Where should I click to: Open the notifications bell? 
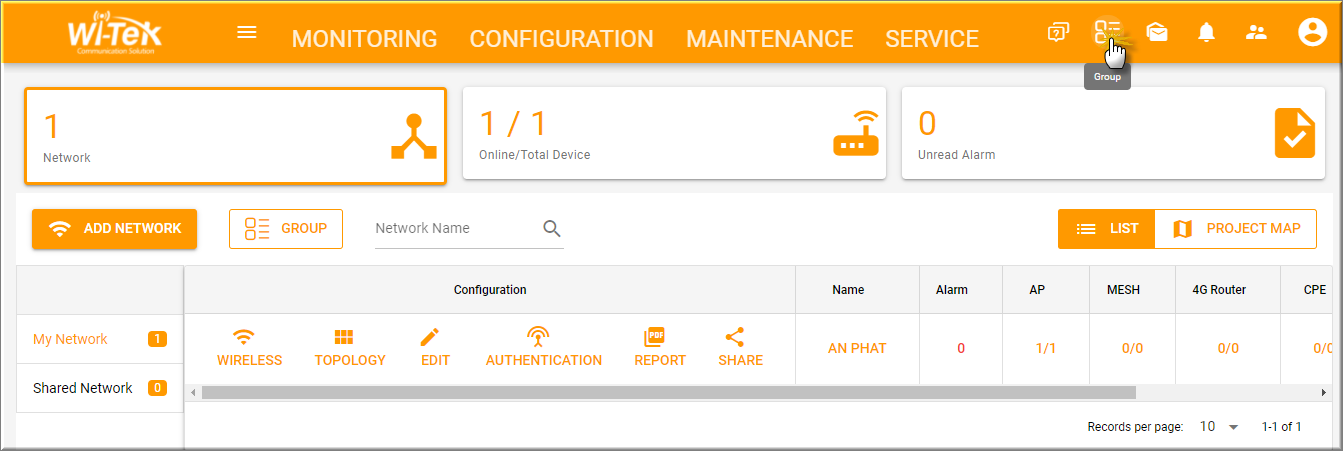coord(1207,33)
